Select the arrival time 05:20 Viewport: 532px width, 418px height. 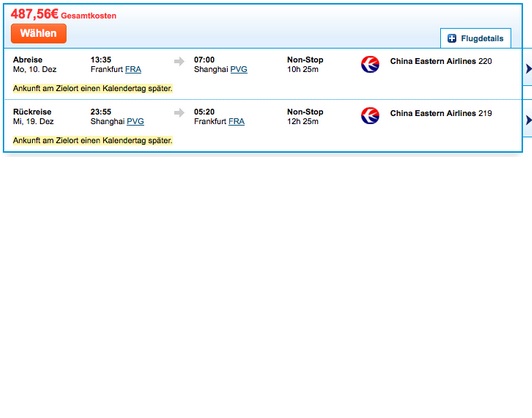[204, 112]
